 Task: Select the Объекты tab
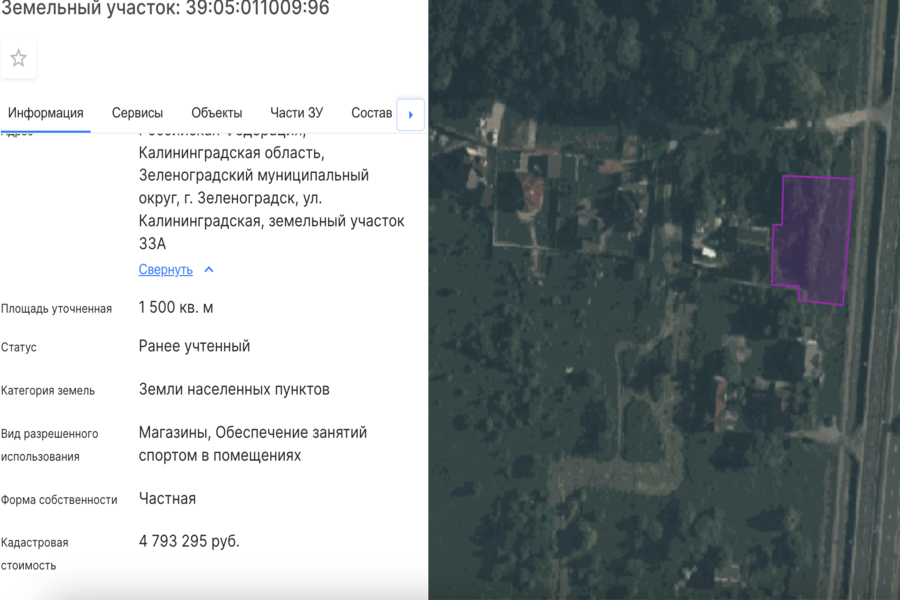pyautogui.click(x=216, y=113)
